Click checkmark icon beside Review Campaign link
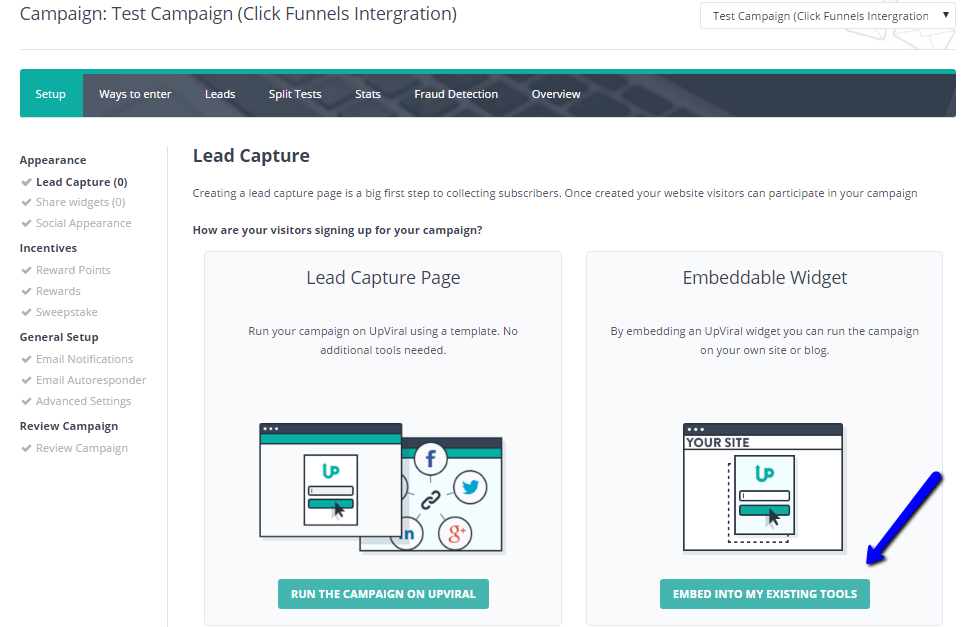 pos(26,449)
